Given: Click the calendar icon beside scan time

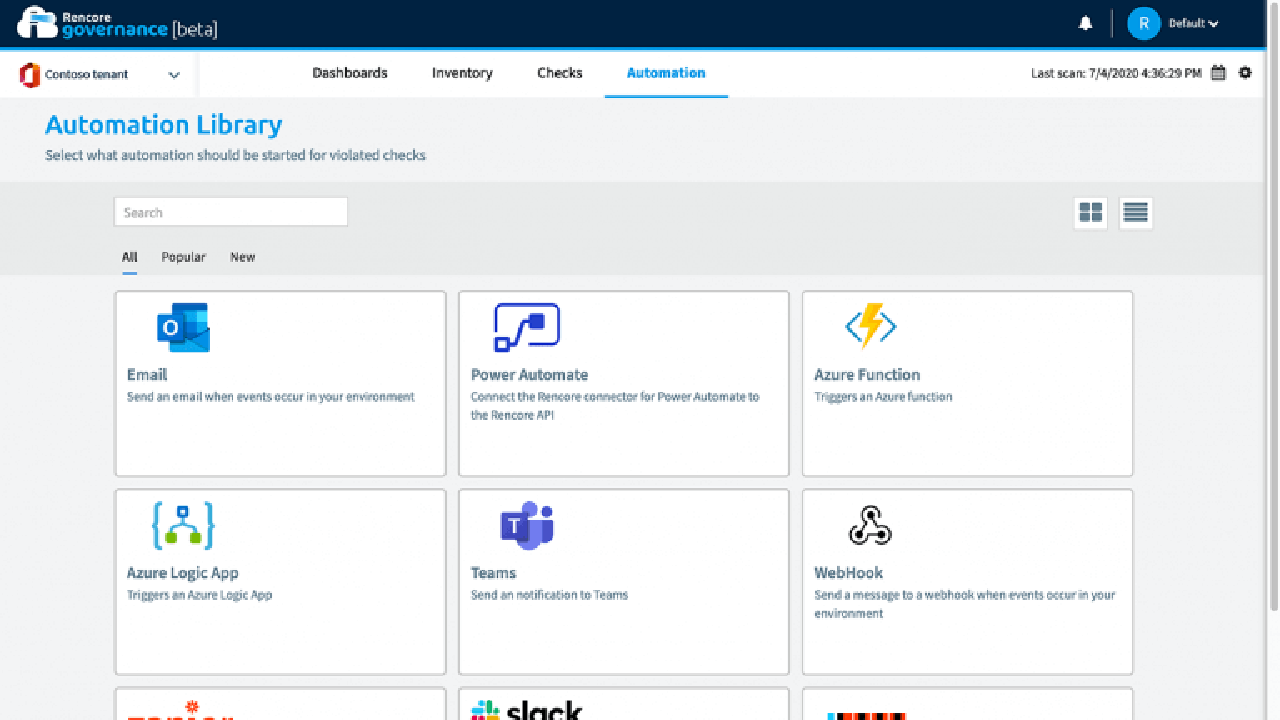Looking at the screenshot, I should 1218,73.
